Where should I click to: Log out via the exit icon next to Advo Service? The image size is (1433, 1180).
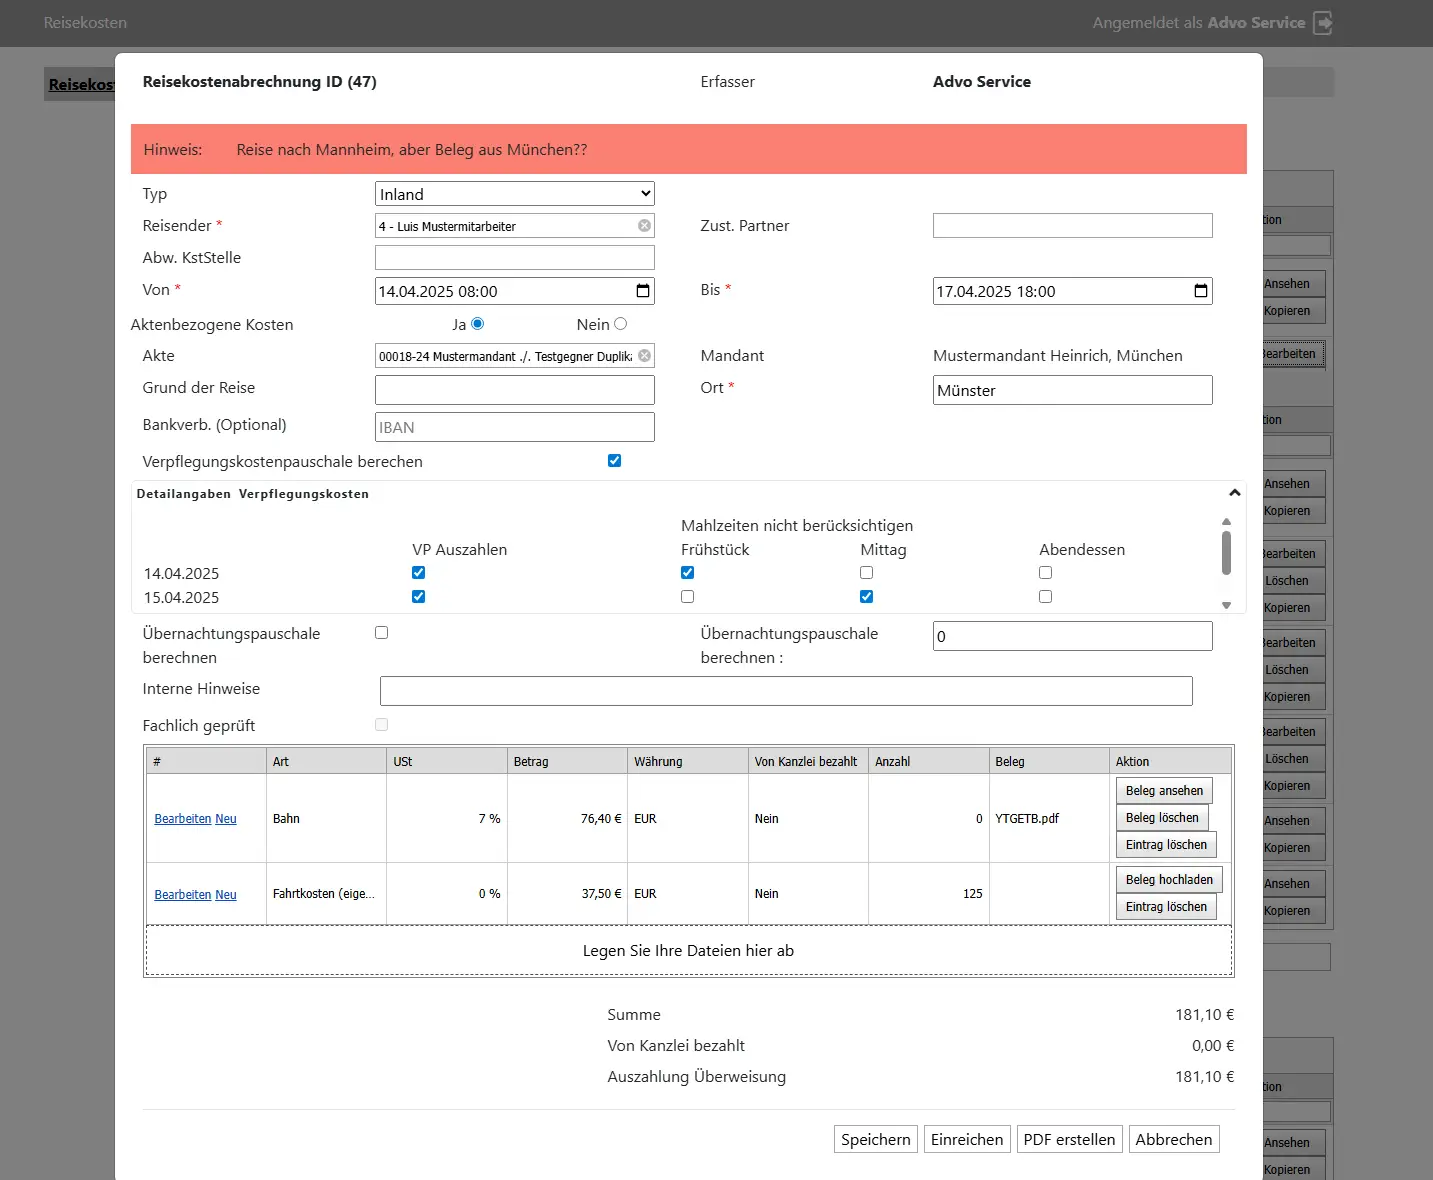1324,22
